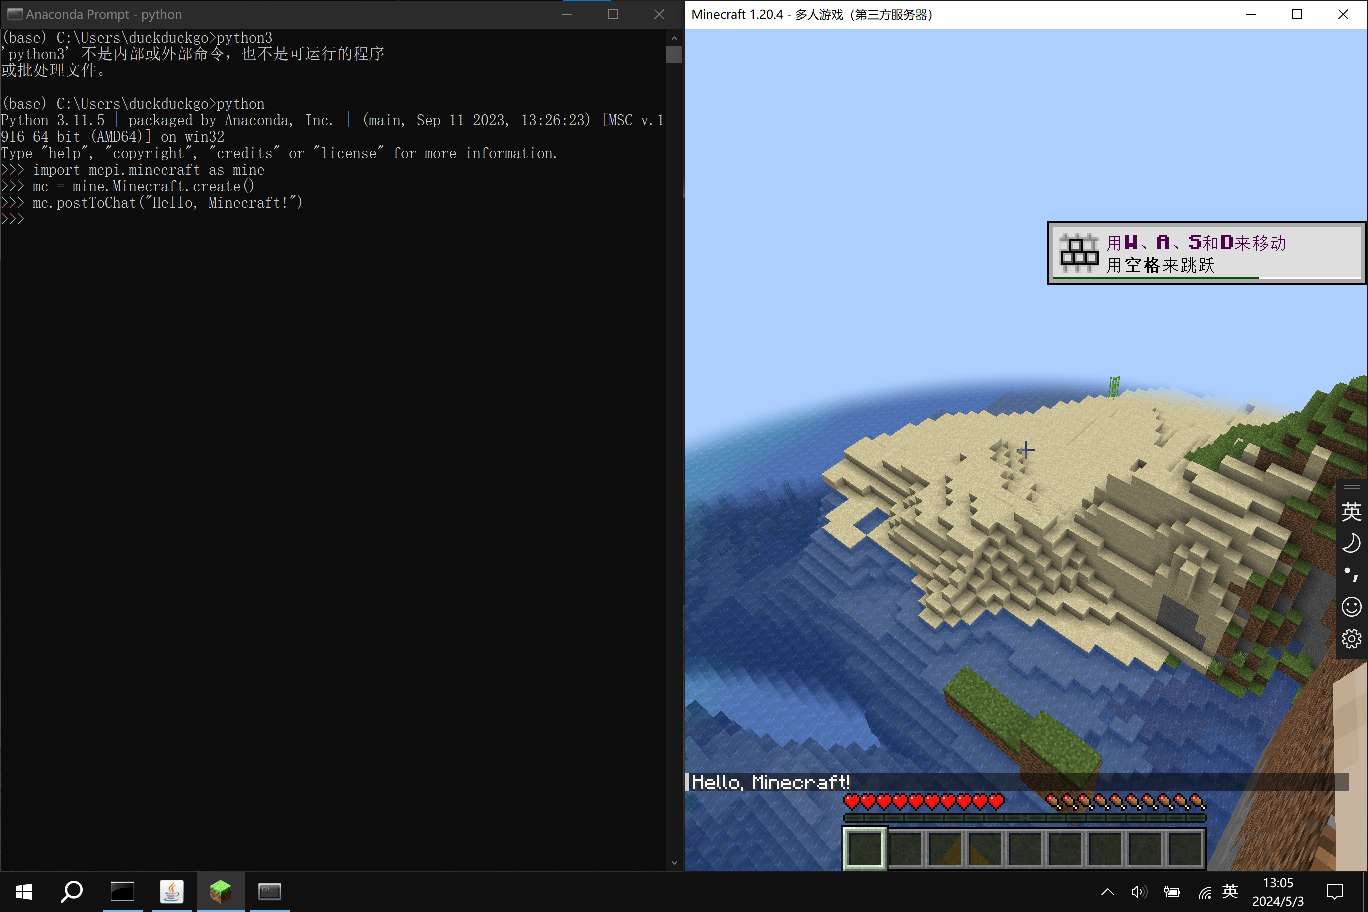The height and width of the screenshot is (912, 1368).
Task: Click the import mcpi.minecraft line
Action: [x=148, y=170]
